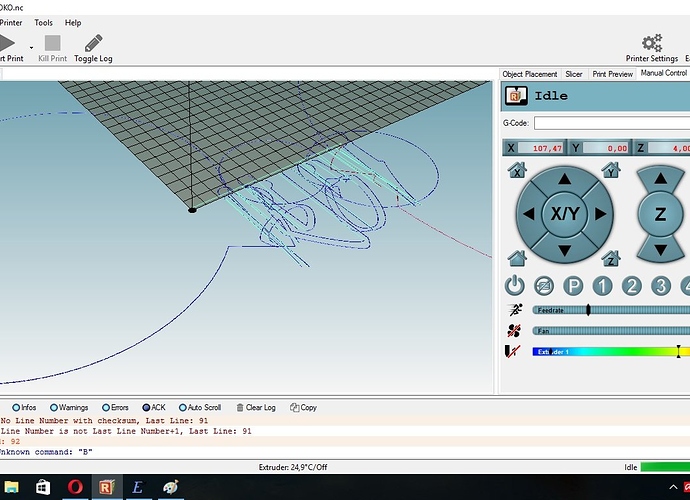
Task: Click log line 'Unknown command: "B"'
Action: (x=46, y=452)
